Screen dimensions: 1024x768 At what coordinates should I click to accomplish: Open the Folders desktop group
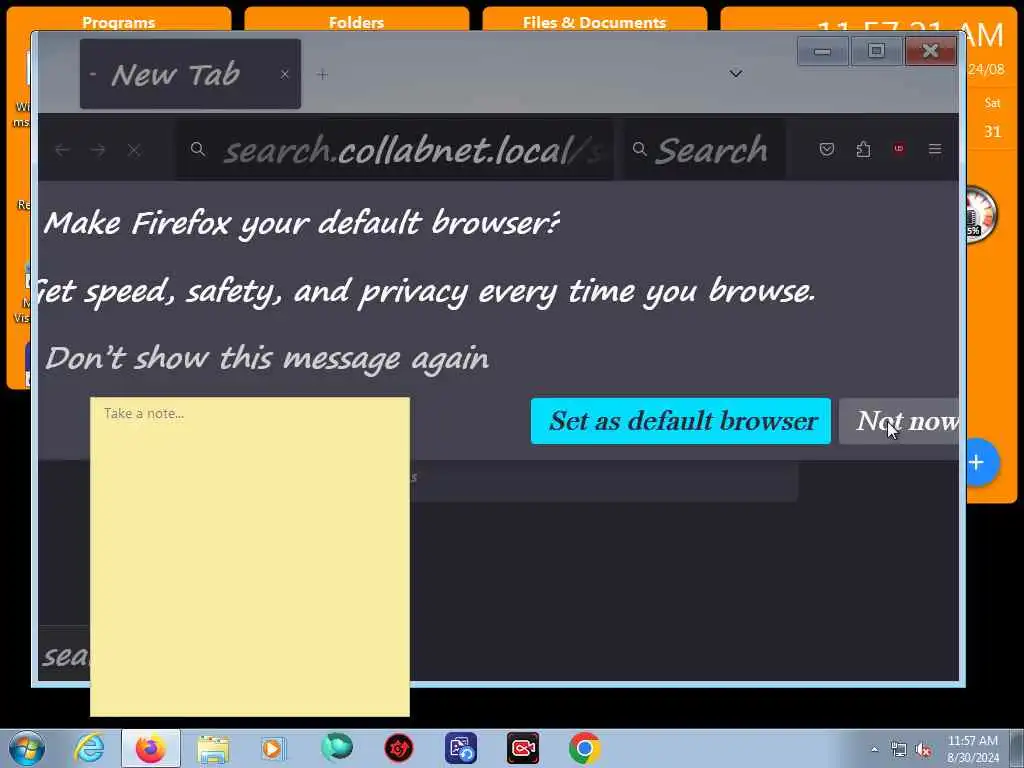point(356,22)
